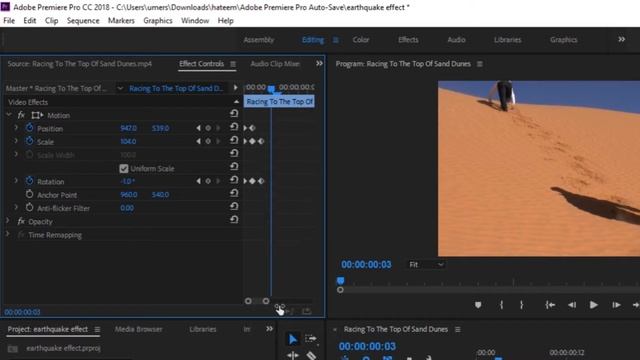Select the Selection tool arrow

coord(293,339)
